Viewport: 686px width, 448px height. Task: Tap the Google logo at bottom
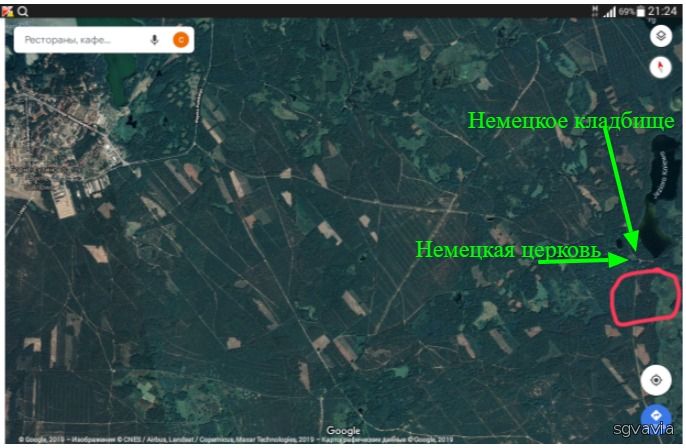342,431
